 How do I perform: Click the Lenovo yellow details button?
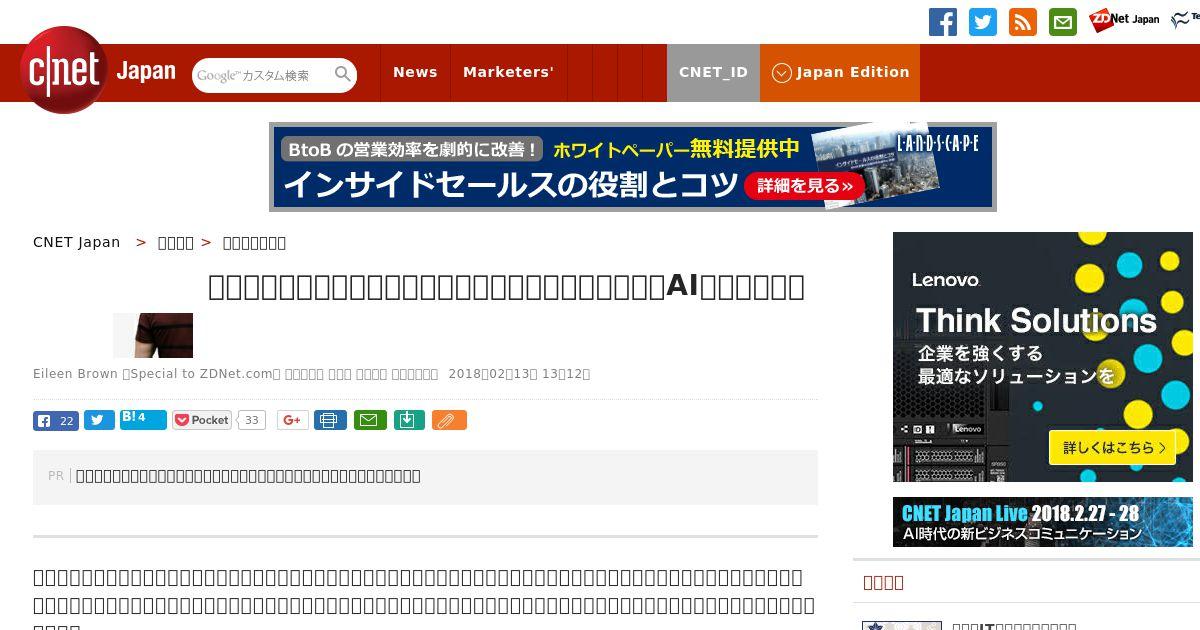coord(1112,447)
